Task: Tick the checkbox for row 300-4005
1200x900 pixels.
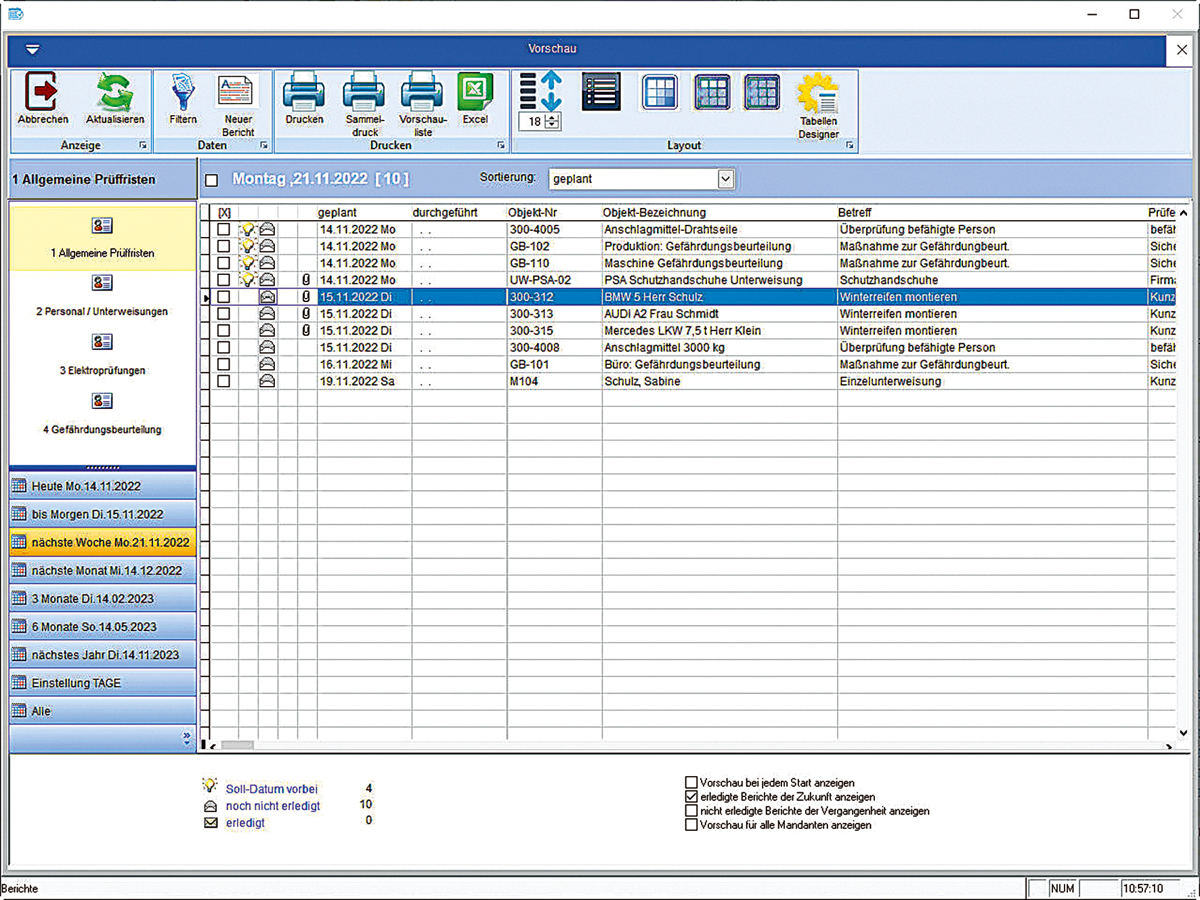Action: [x=224, y=230]
